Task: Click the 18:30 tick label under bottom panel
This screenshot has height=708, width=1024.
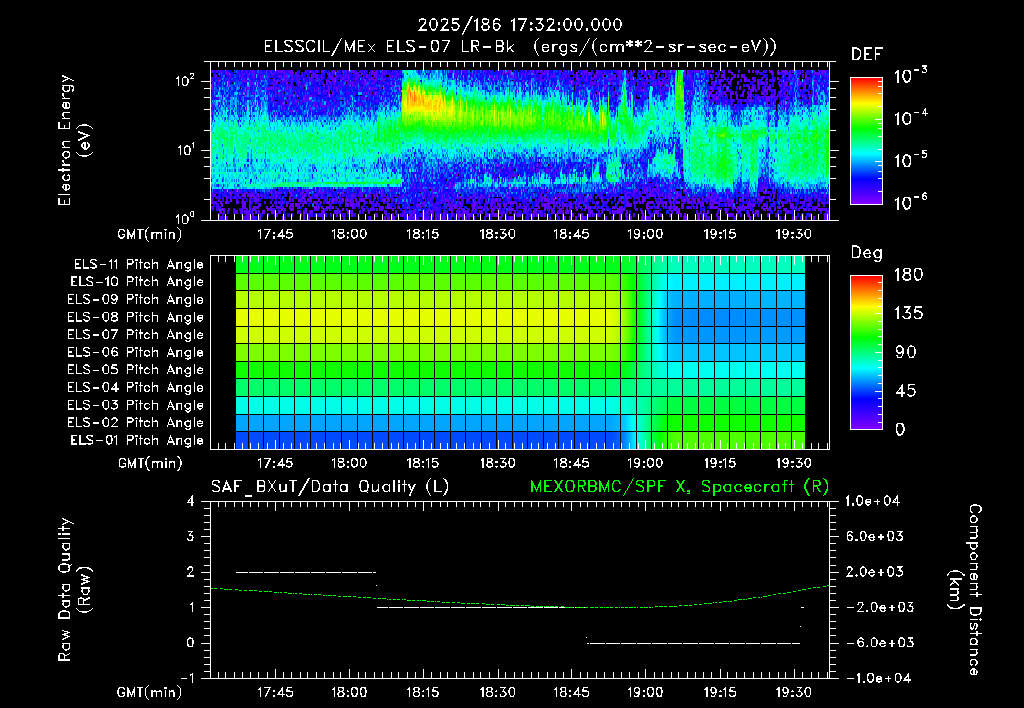Action: click(497, 692)
